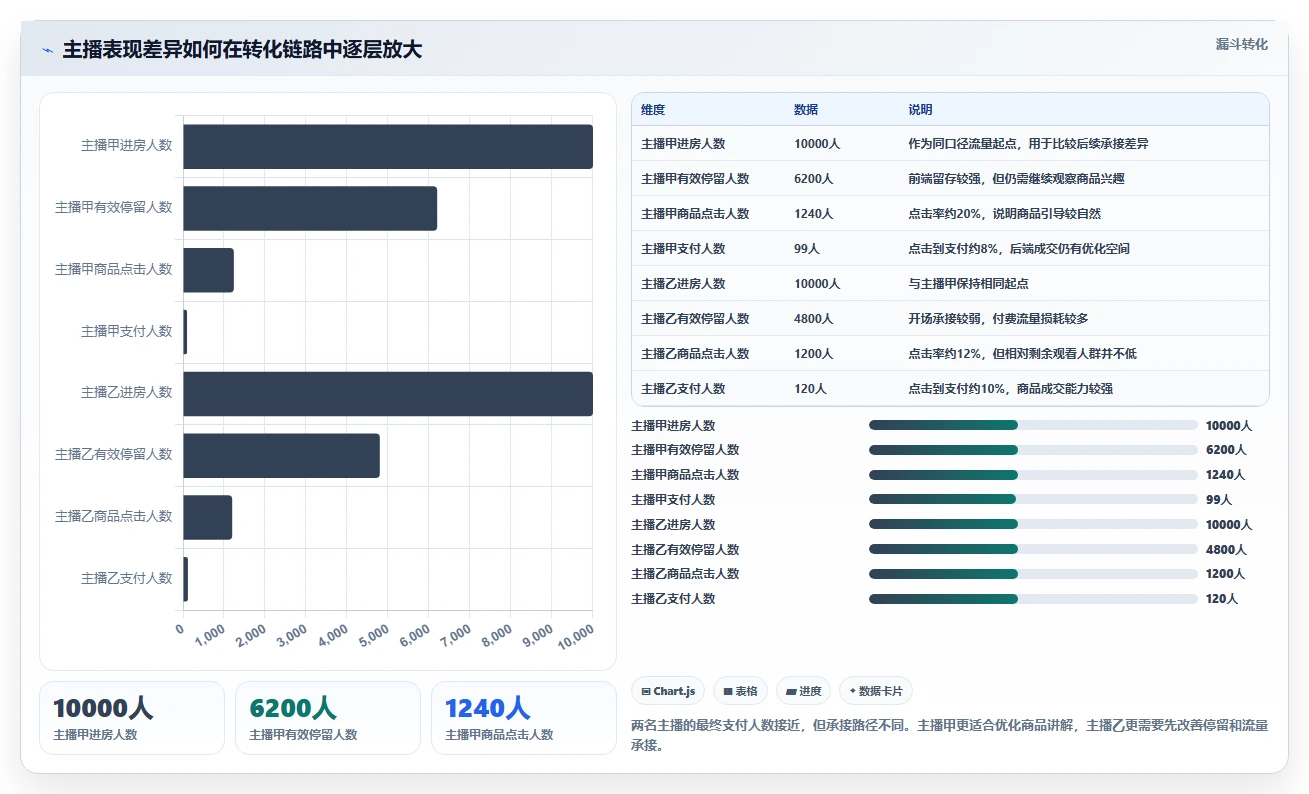
Task: Click the 4800人 progress list value
Action: coord(1226,550)
